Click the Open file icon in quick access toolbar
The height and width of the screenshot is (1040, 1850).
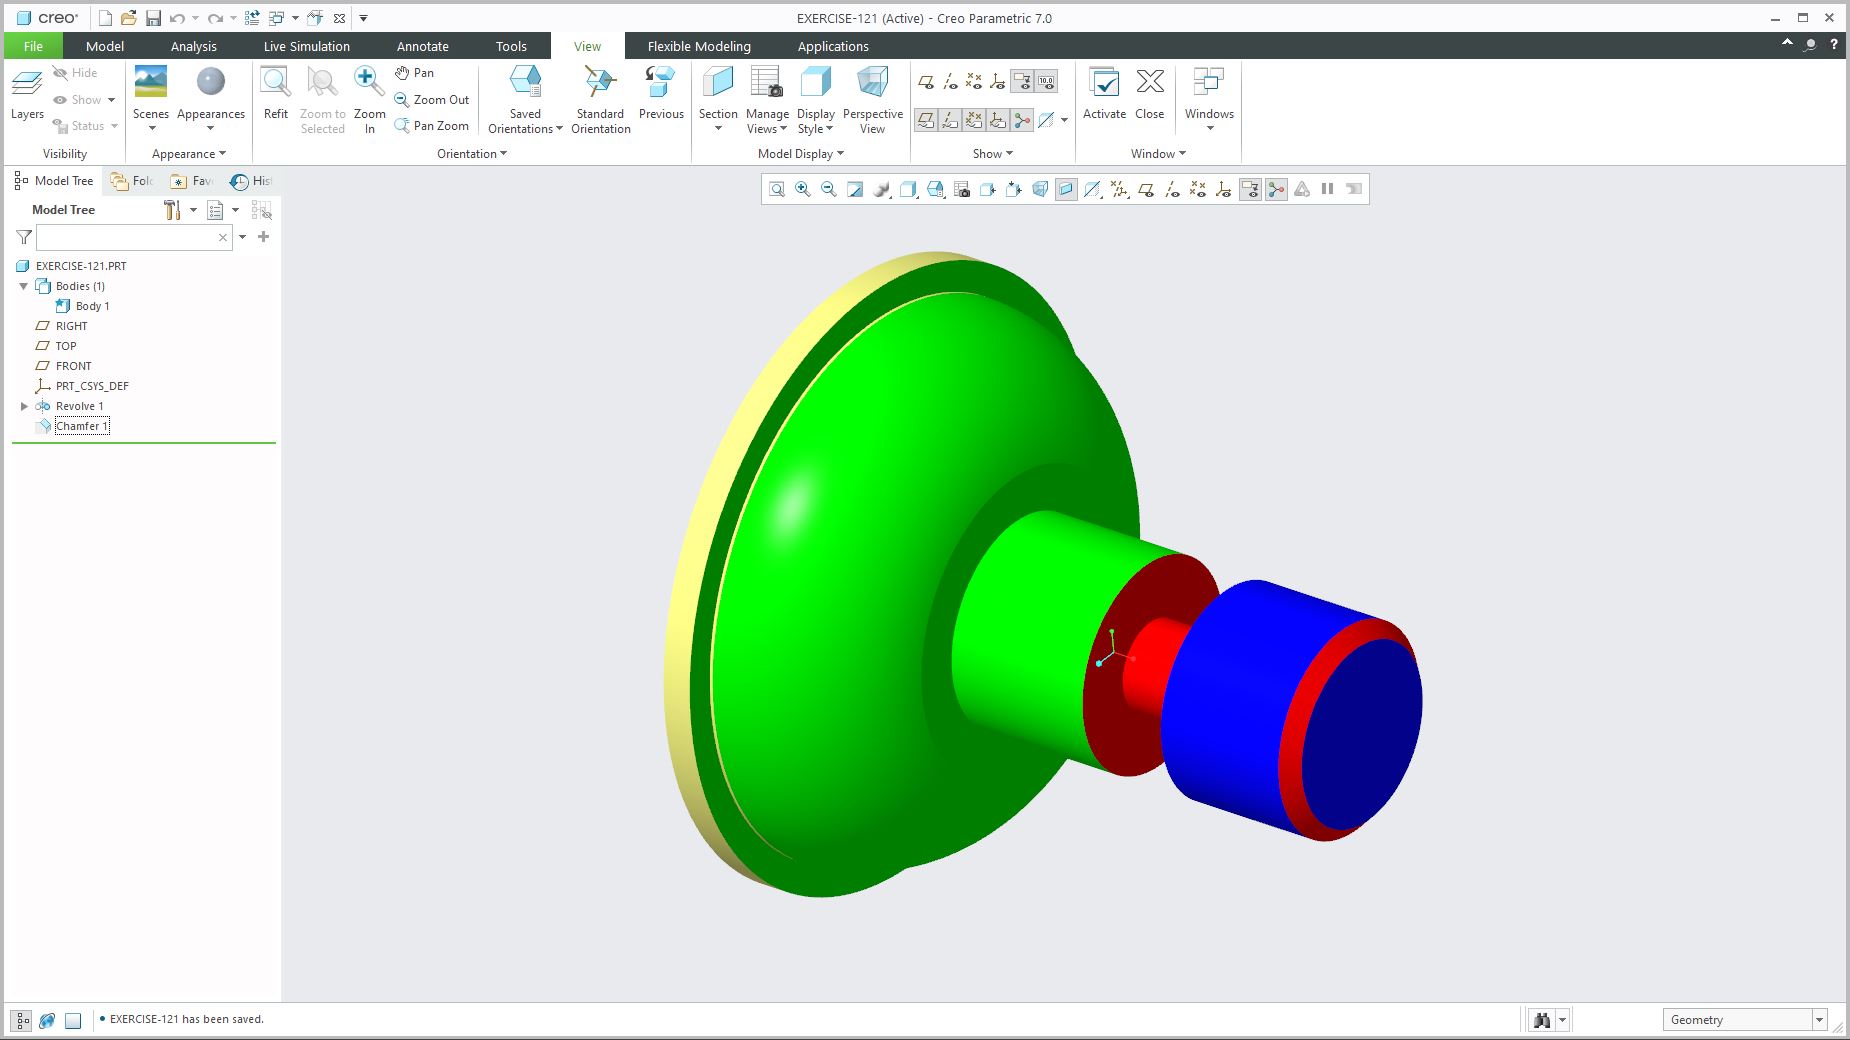pyautogui.click(x=128, y=18)
